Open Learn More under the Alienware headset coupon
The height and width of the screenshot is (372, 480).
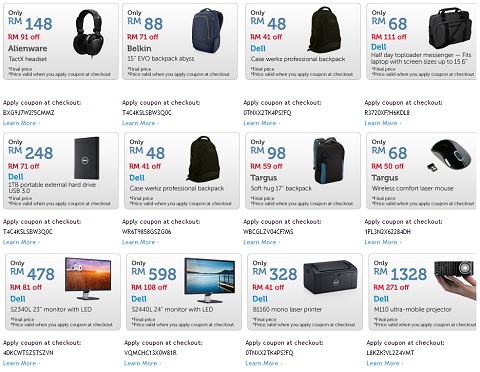pos(21,123)
